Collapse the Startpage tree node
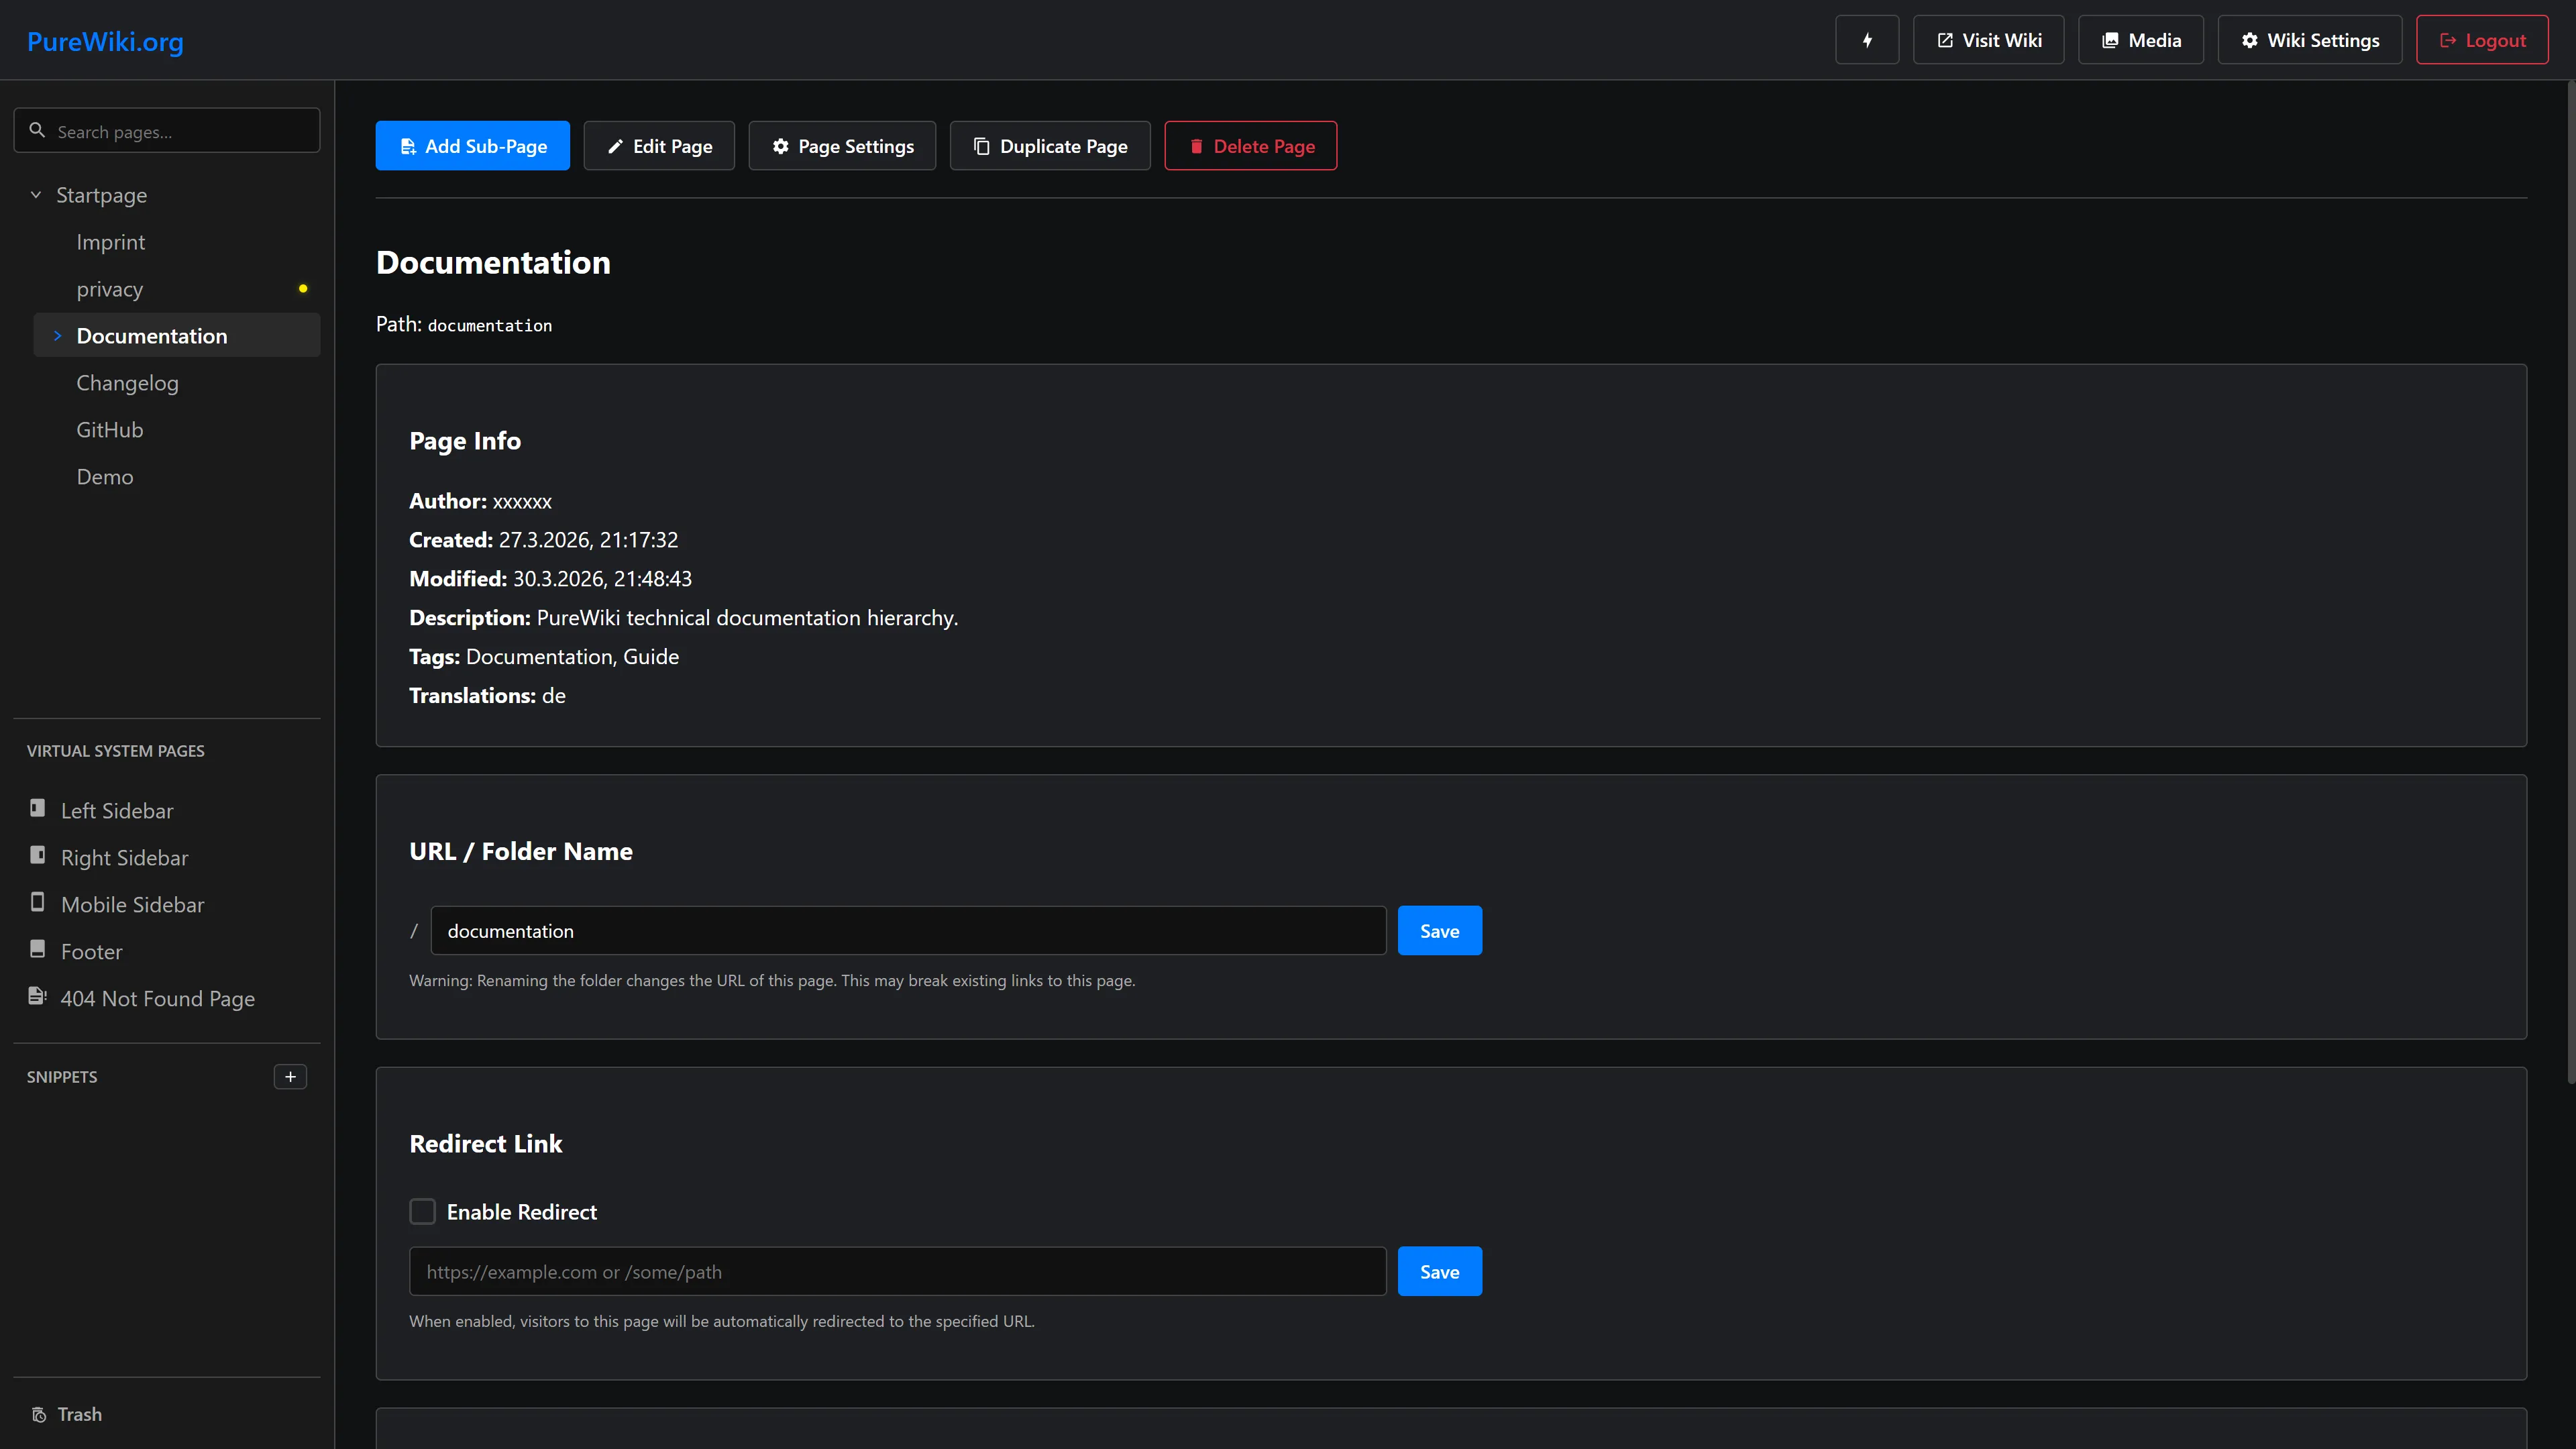Image resolution: width=2576 pixels, height=1449 pixels. pos(36,195)
